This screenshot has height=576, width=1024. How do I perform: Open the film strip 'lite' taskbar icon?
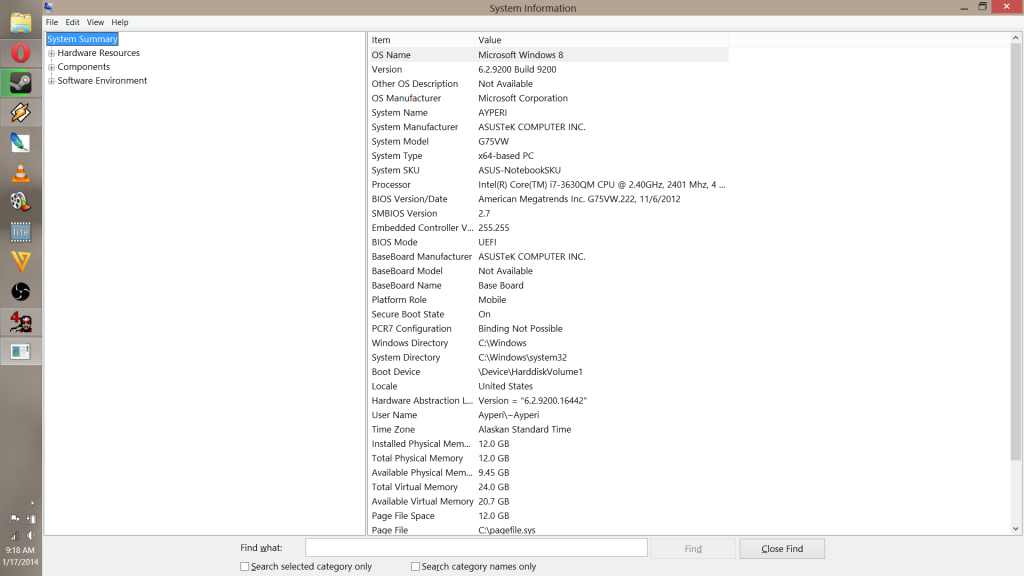(20, 232)
